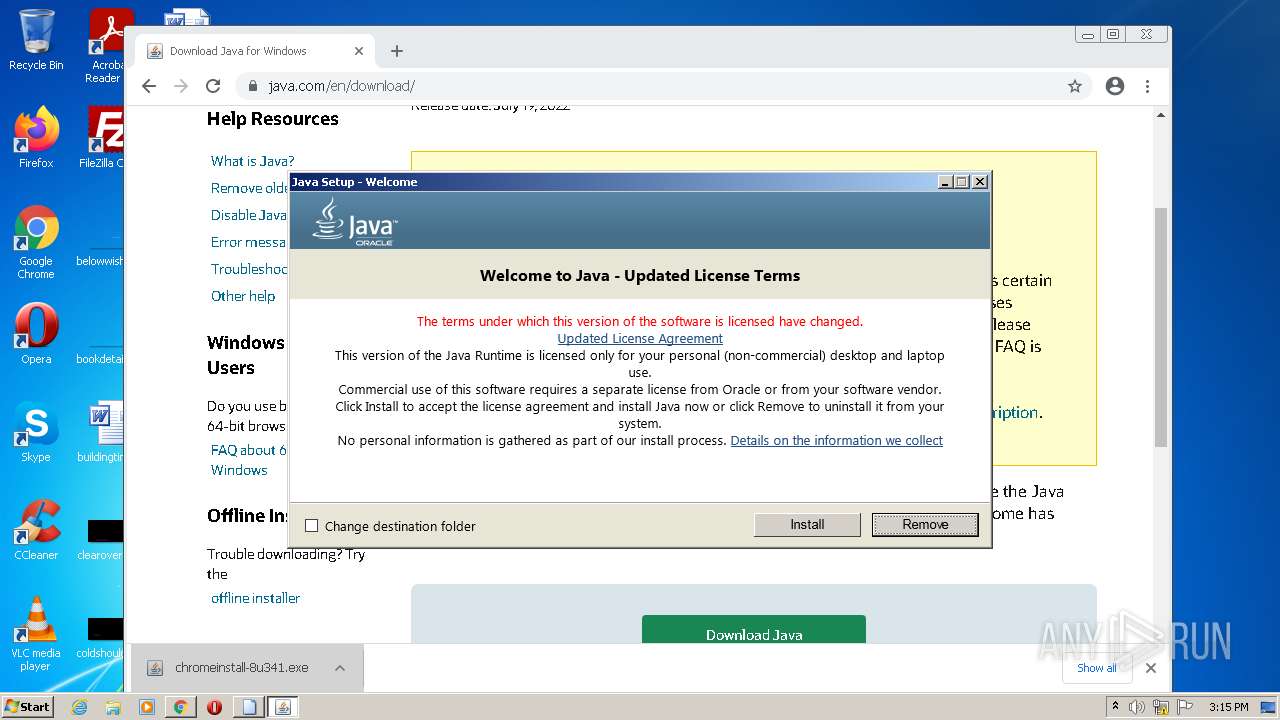This screenshot has width=1280, height=720.
Task: Open the Troubleshoot help link
Action: 249,269
